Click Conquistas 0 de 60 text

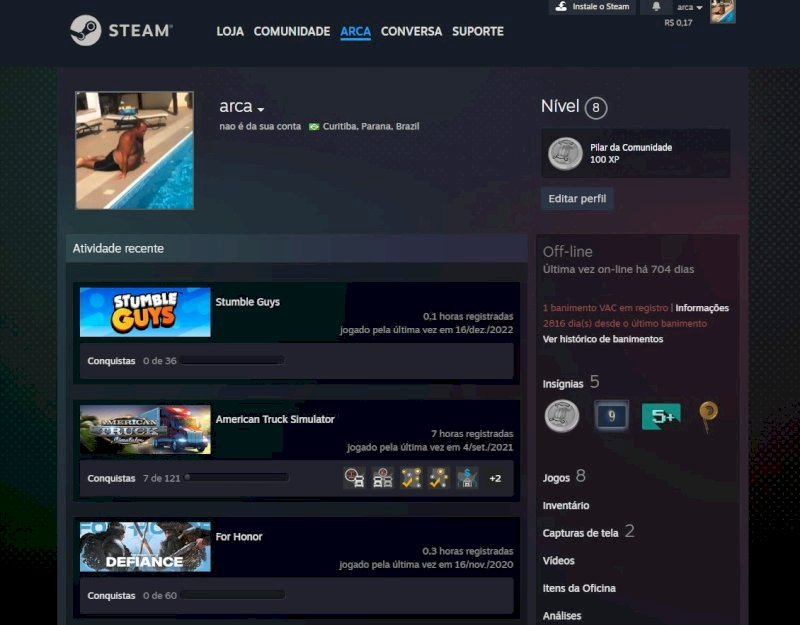[132, 595]
